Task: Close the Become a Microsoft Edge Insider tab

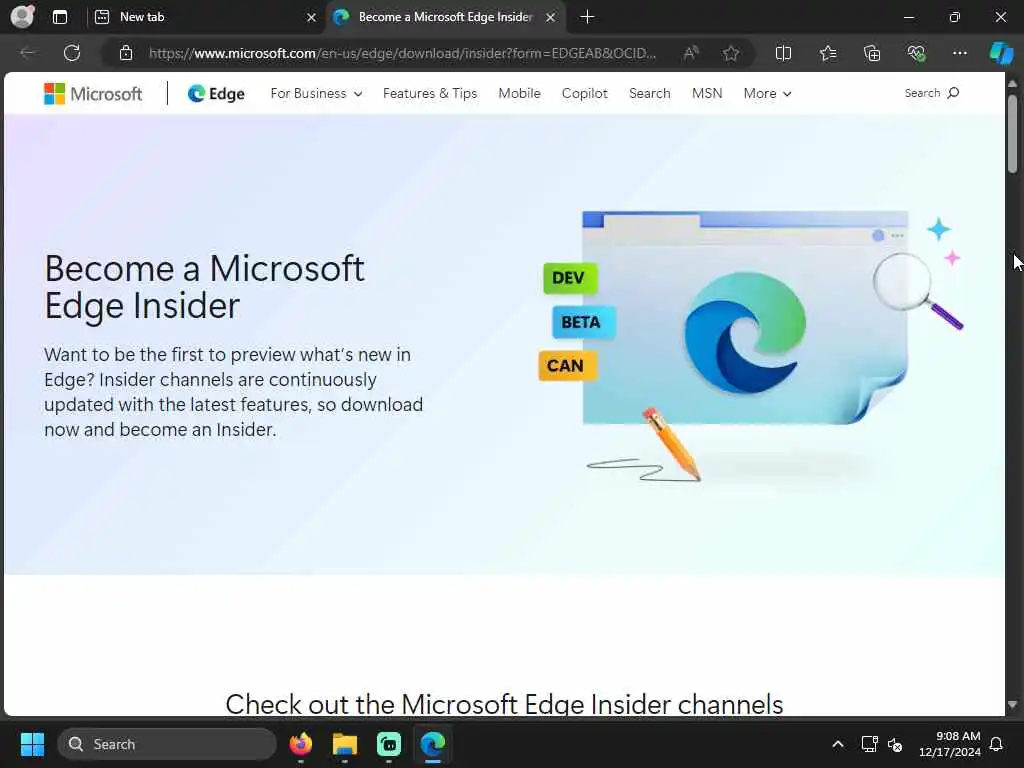Action: (x=551, y=18)
